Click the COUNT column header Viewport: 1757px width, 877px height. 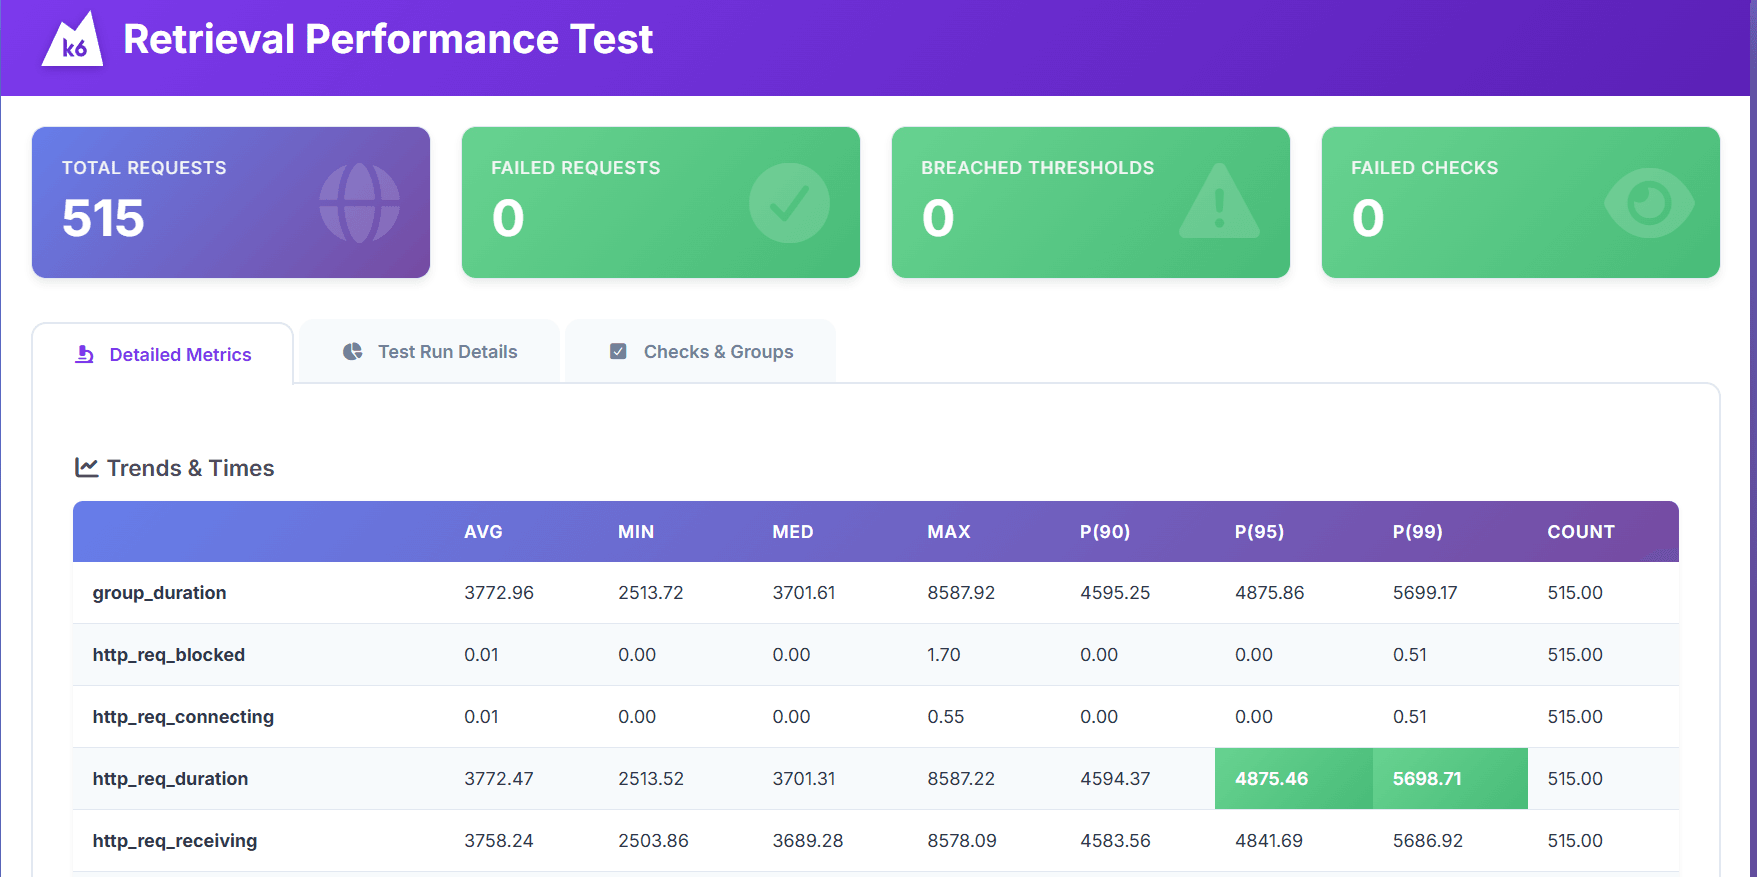click(x=1581, y=532)
